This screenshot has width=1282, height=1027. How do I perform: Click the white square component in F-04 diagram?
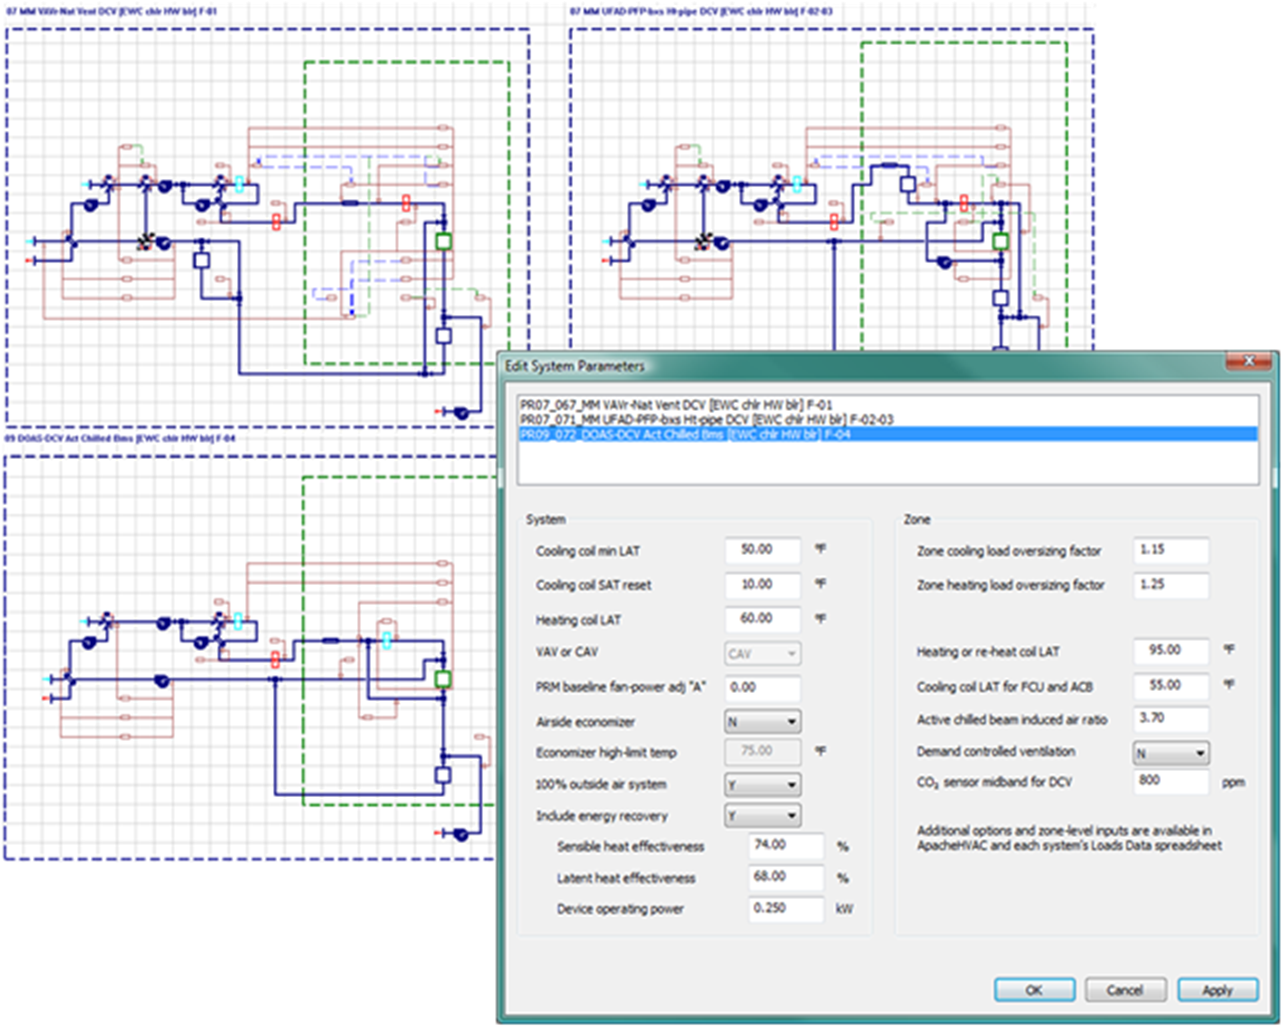pos(443,775)
